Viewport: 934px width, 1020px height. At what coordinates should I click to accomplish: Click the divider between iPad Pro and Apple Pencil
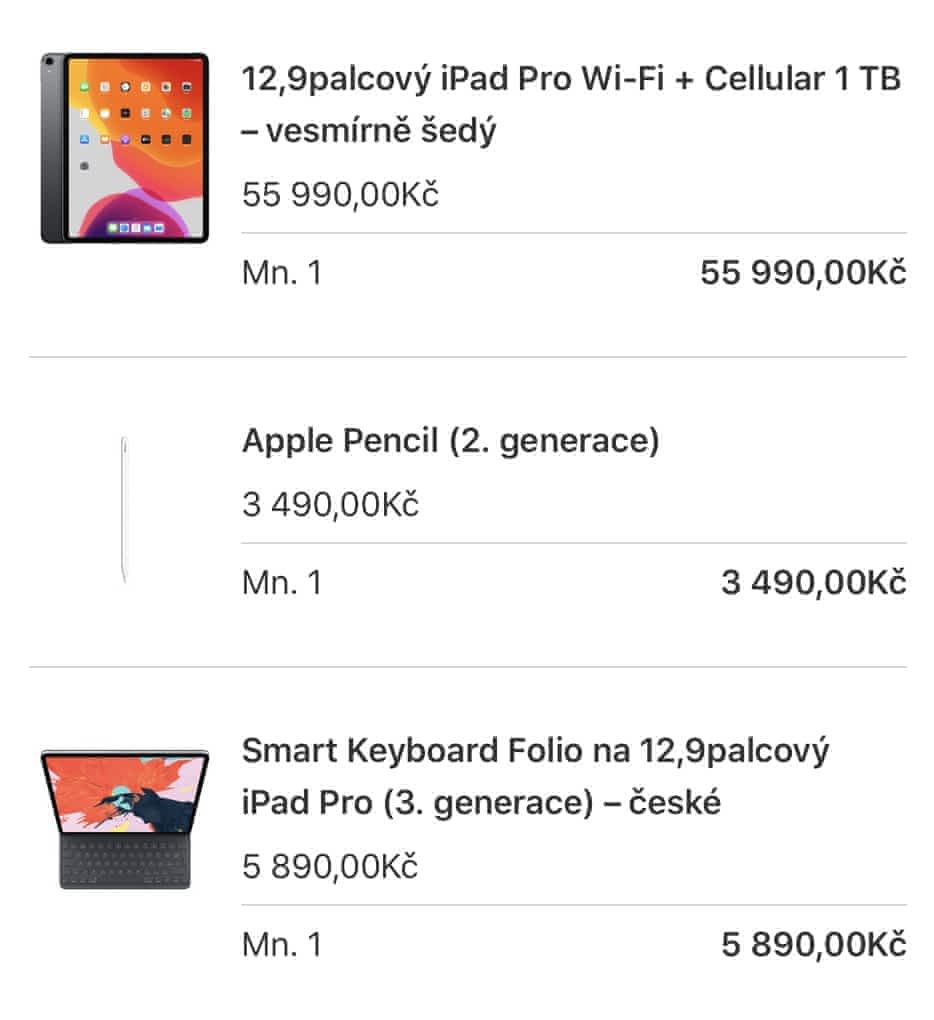[467, 357]
